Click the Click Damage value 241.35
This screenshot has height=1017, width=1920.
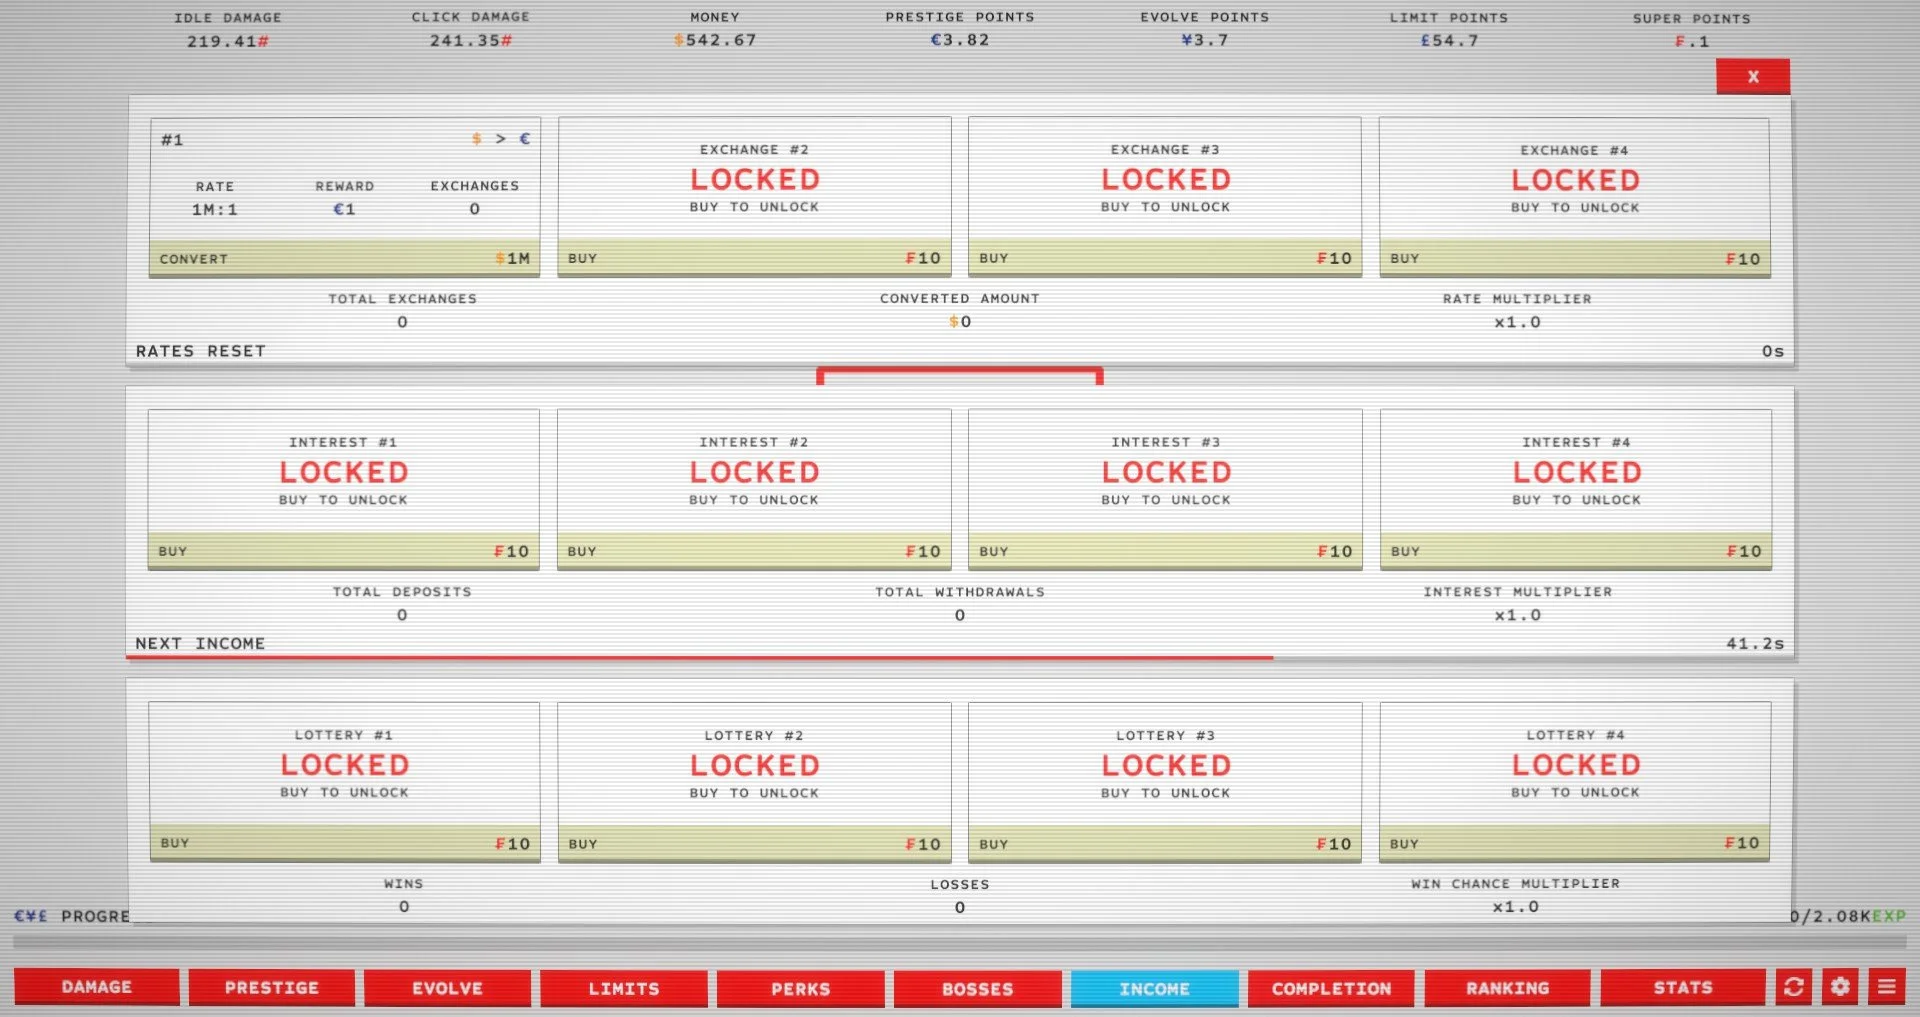click(x=471, y=40)
